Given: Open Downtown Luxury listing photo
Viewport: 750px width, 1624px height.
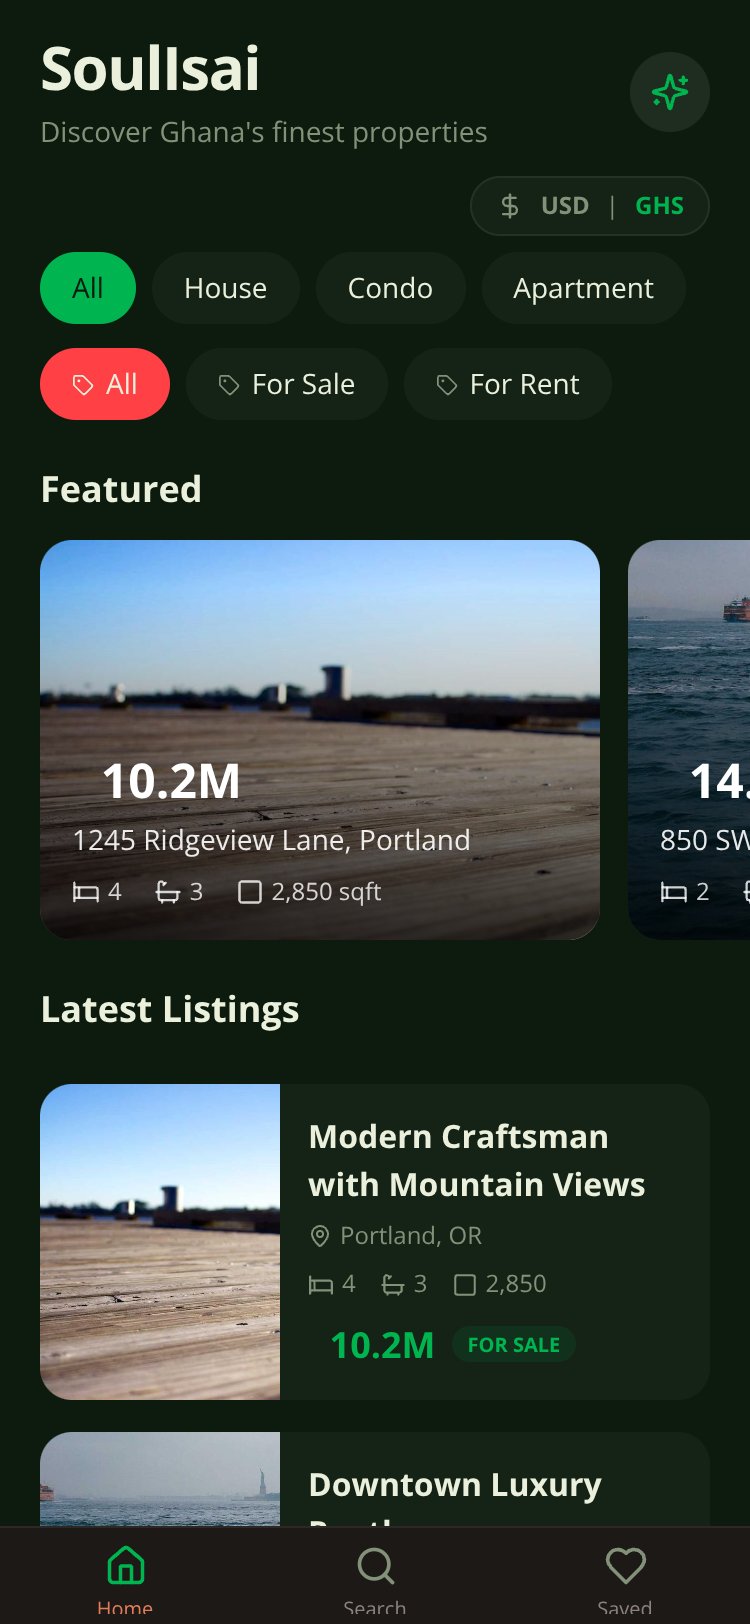Looking at the screenshot, I should (160, 1479).
